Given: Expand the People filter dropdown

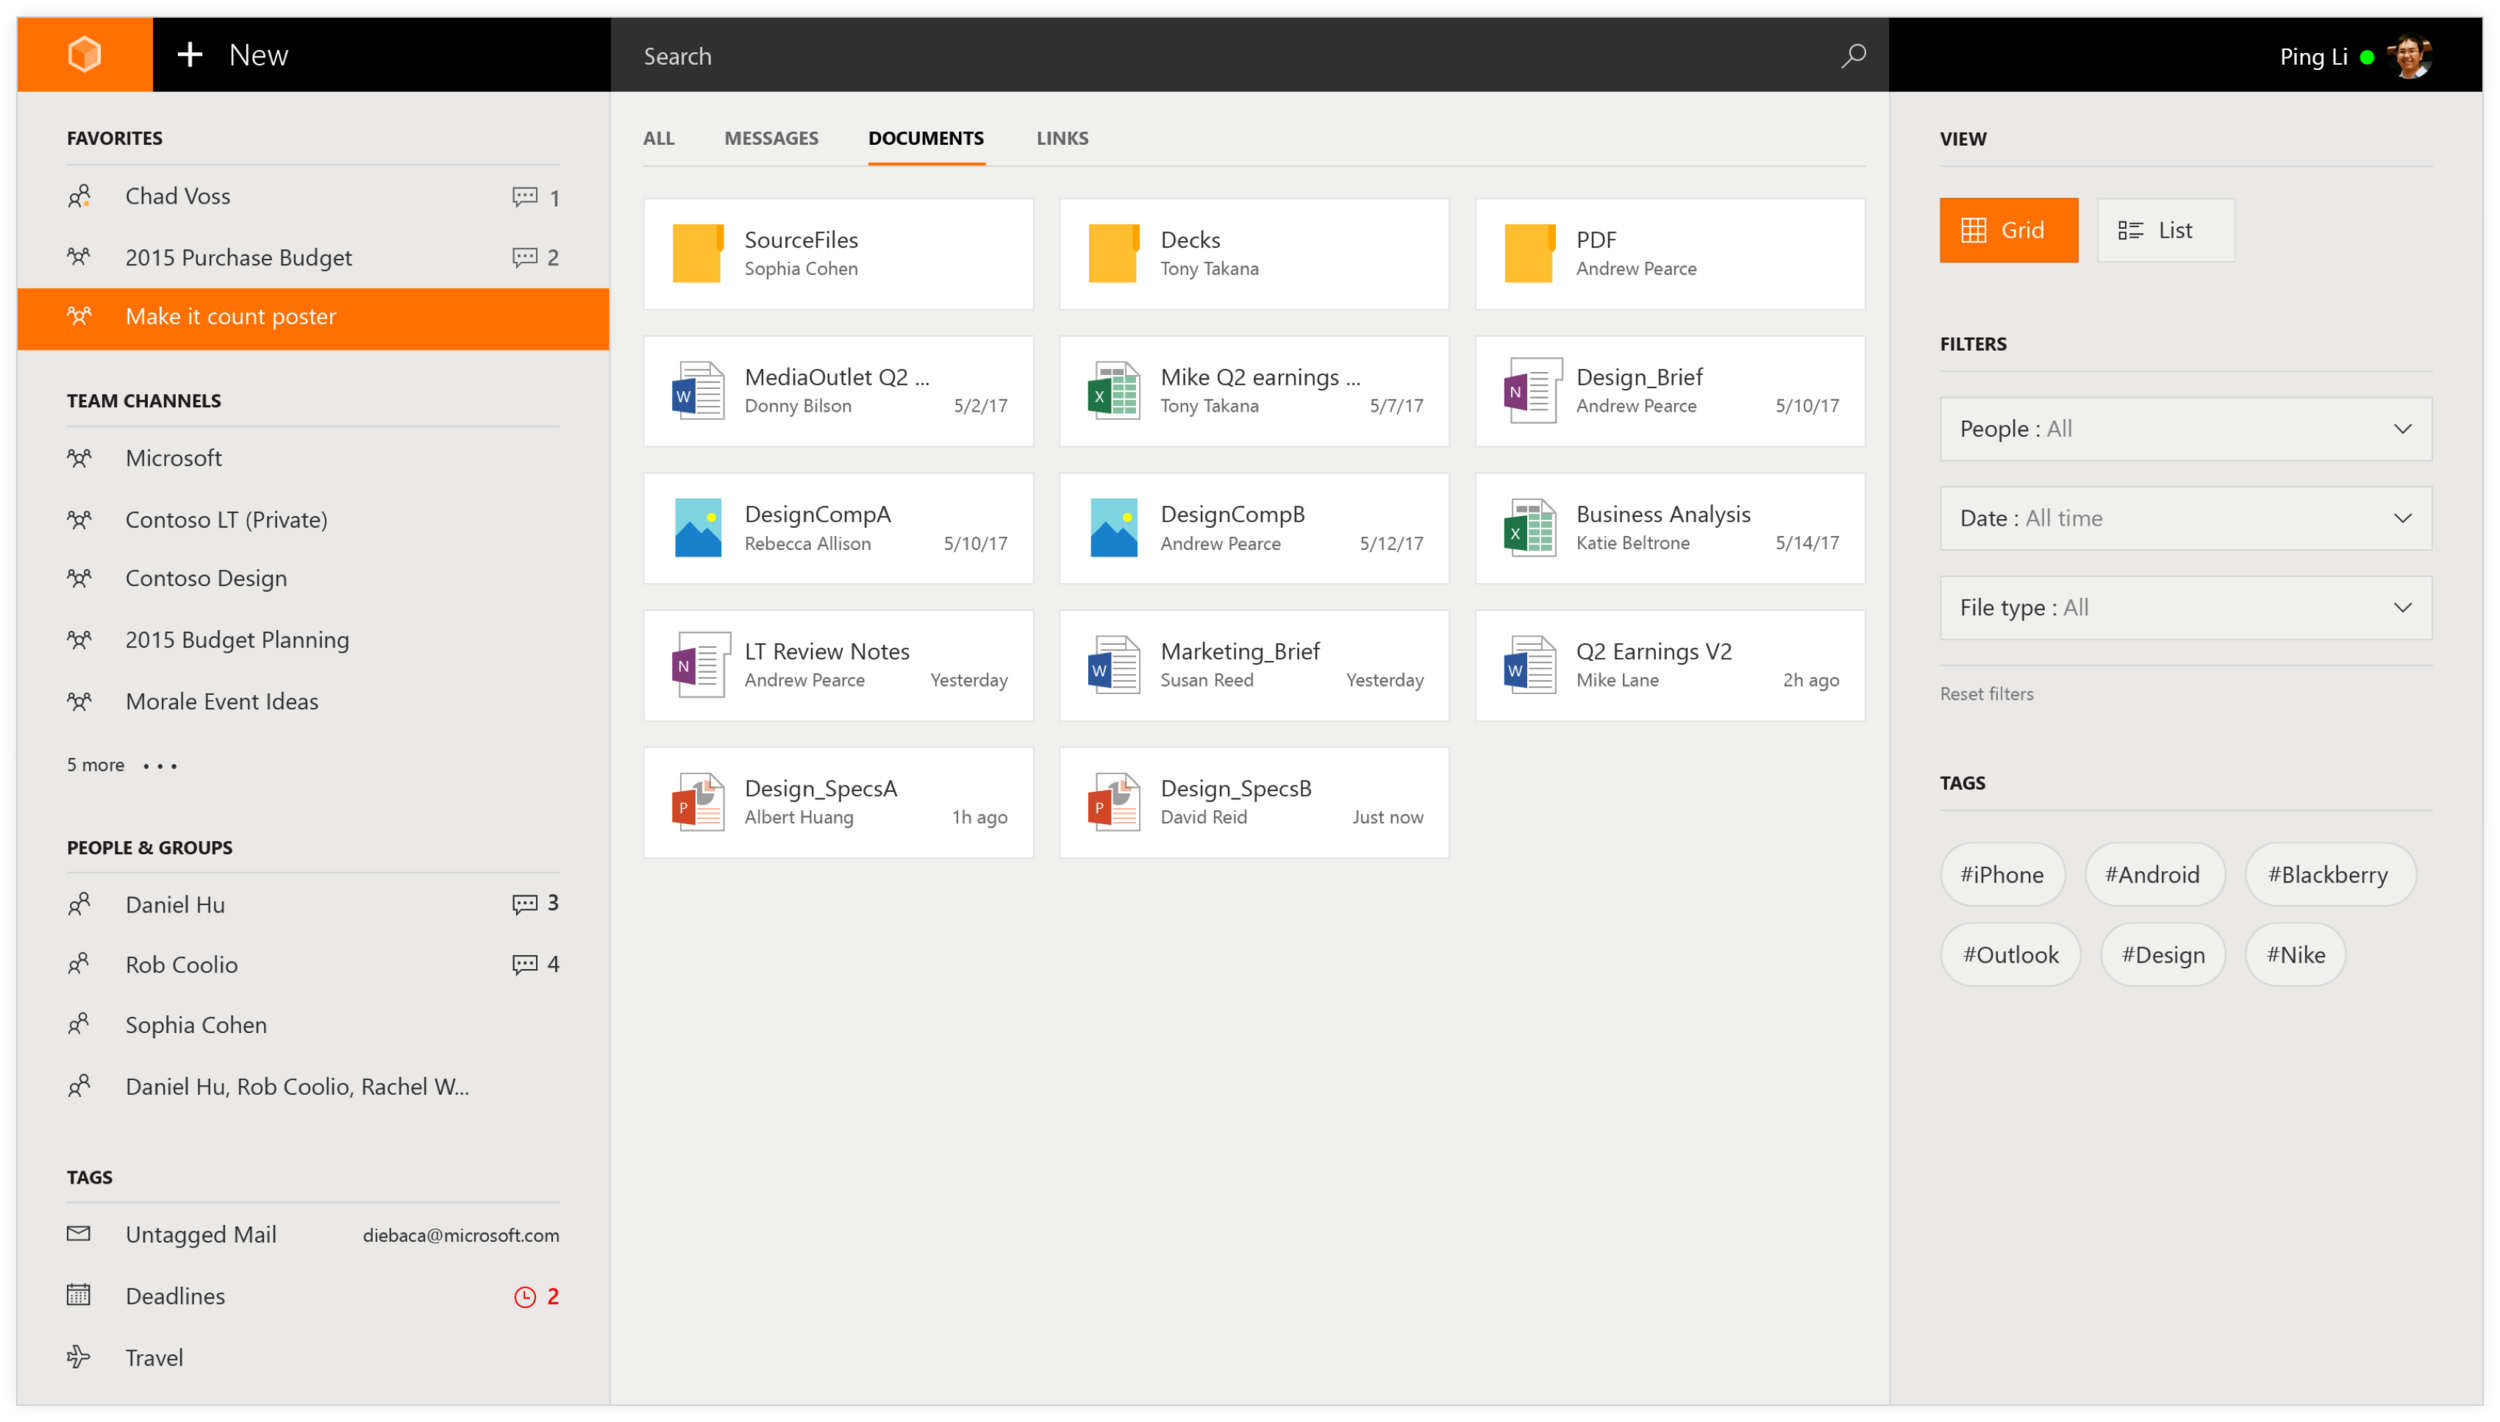Looking at the screenshot, I should [x=2185, y=429].
